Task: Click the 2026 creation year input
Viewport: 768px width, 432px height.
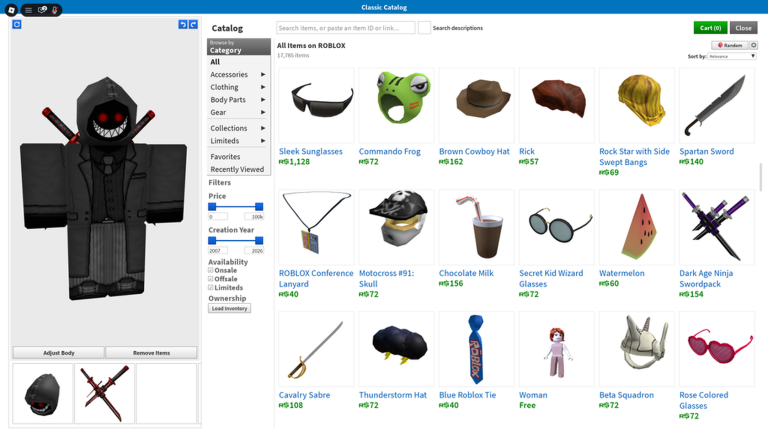Action: pyautogui.click(x=254, y=250)
